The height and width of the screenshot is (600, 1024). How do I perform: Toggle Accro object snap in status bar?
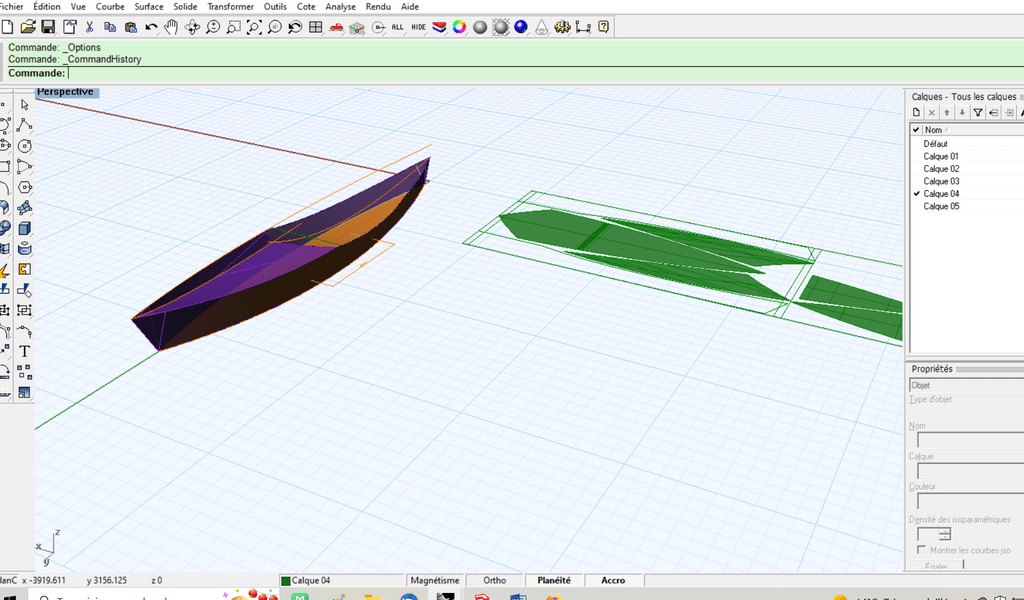click(613, 580)
